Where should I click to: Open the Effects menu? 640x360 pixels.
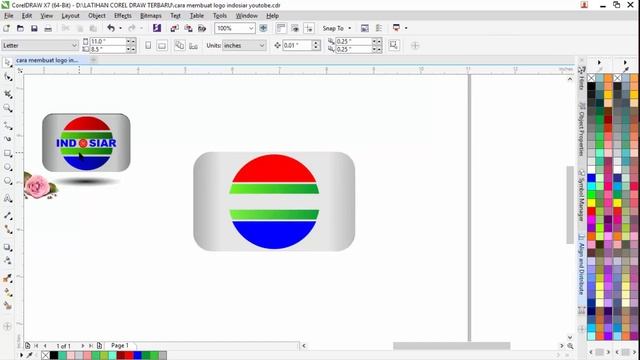123,16
